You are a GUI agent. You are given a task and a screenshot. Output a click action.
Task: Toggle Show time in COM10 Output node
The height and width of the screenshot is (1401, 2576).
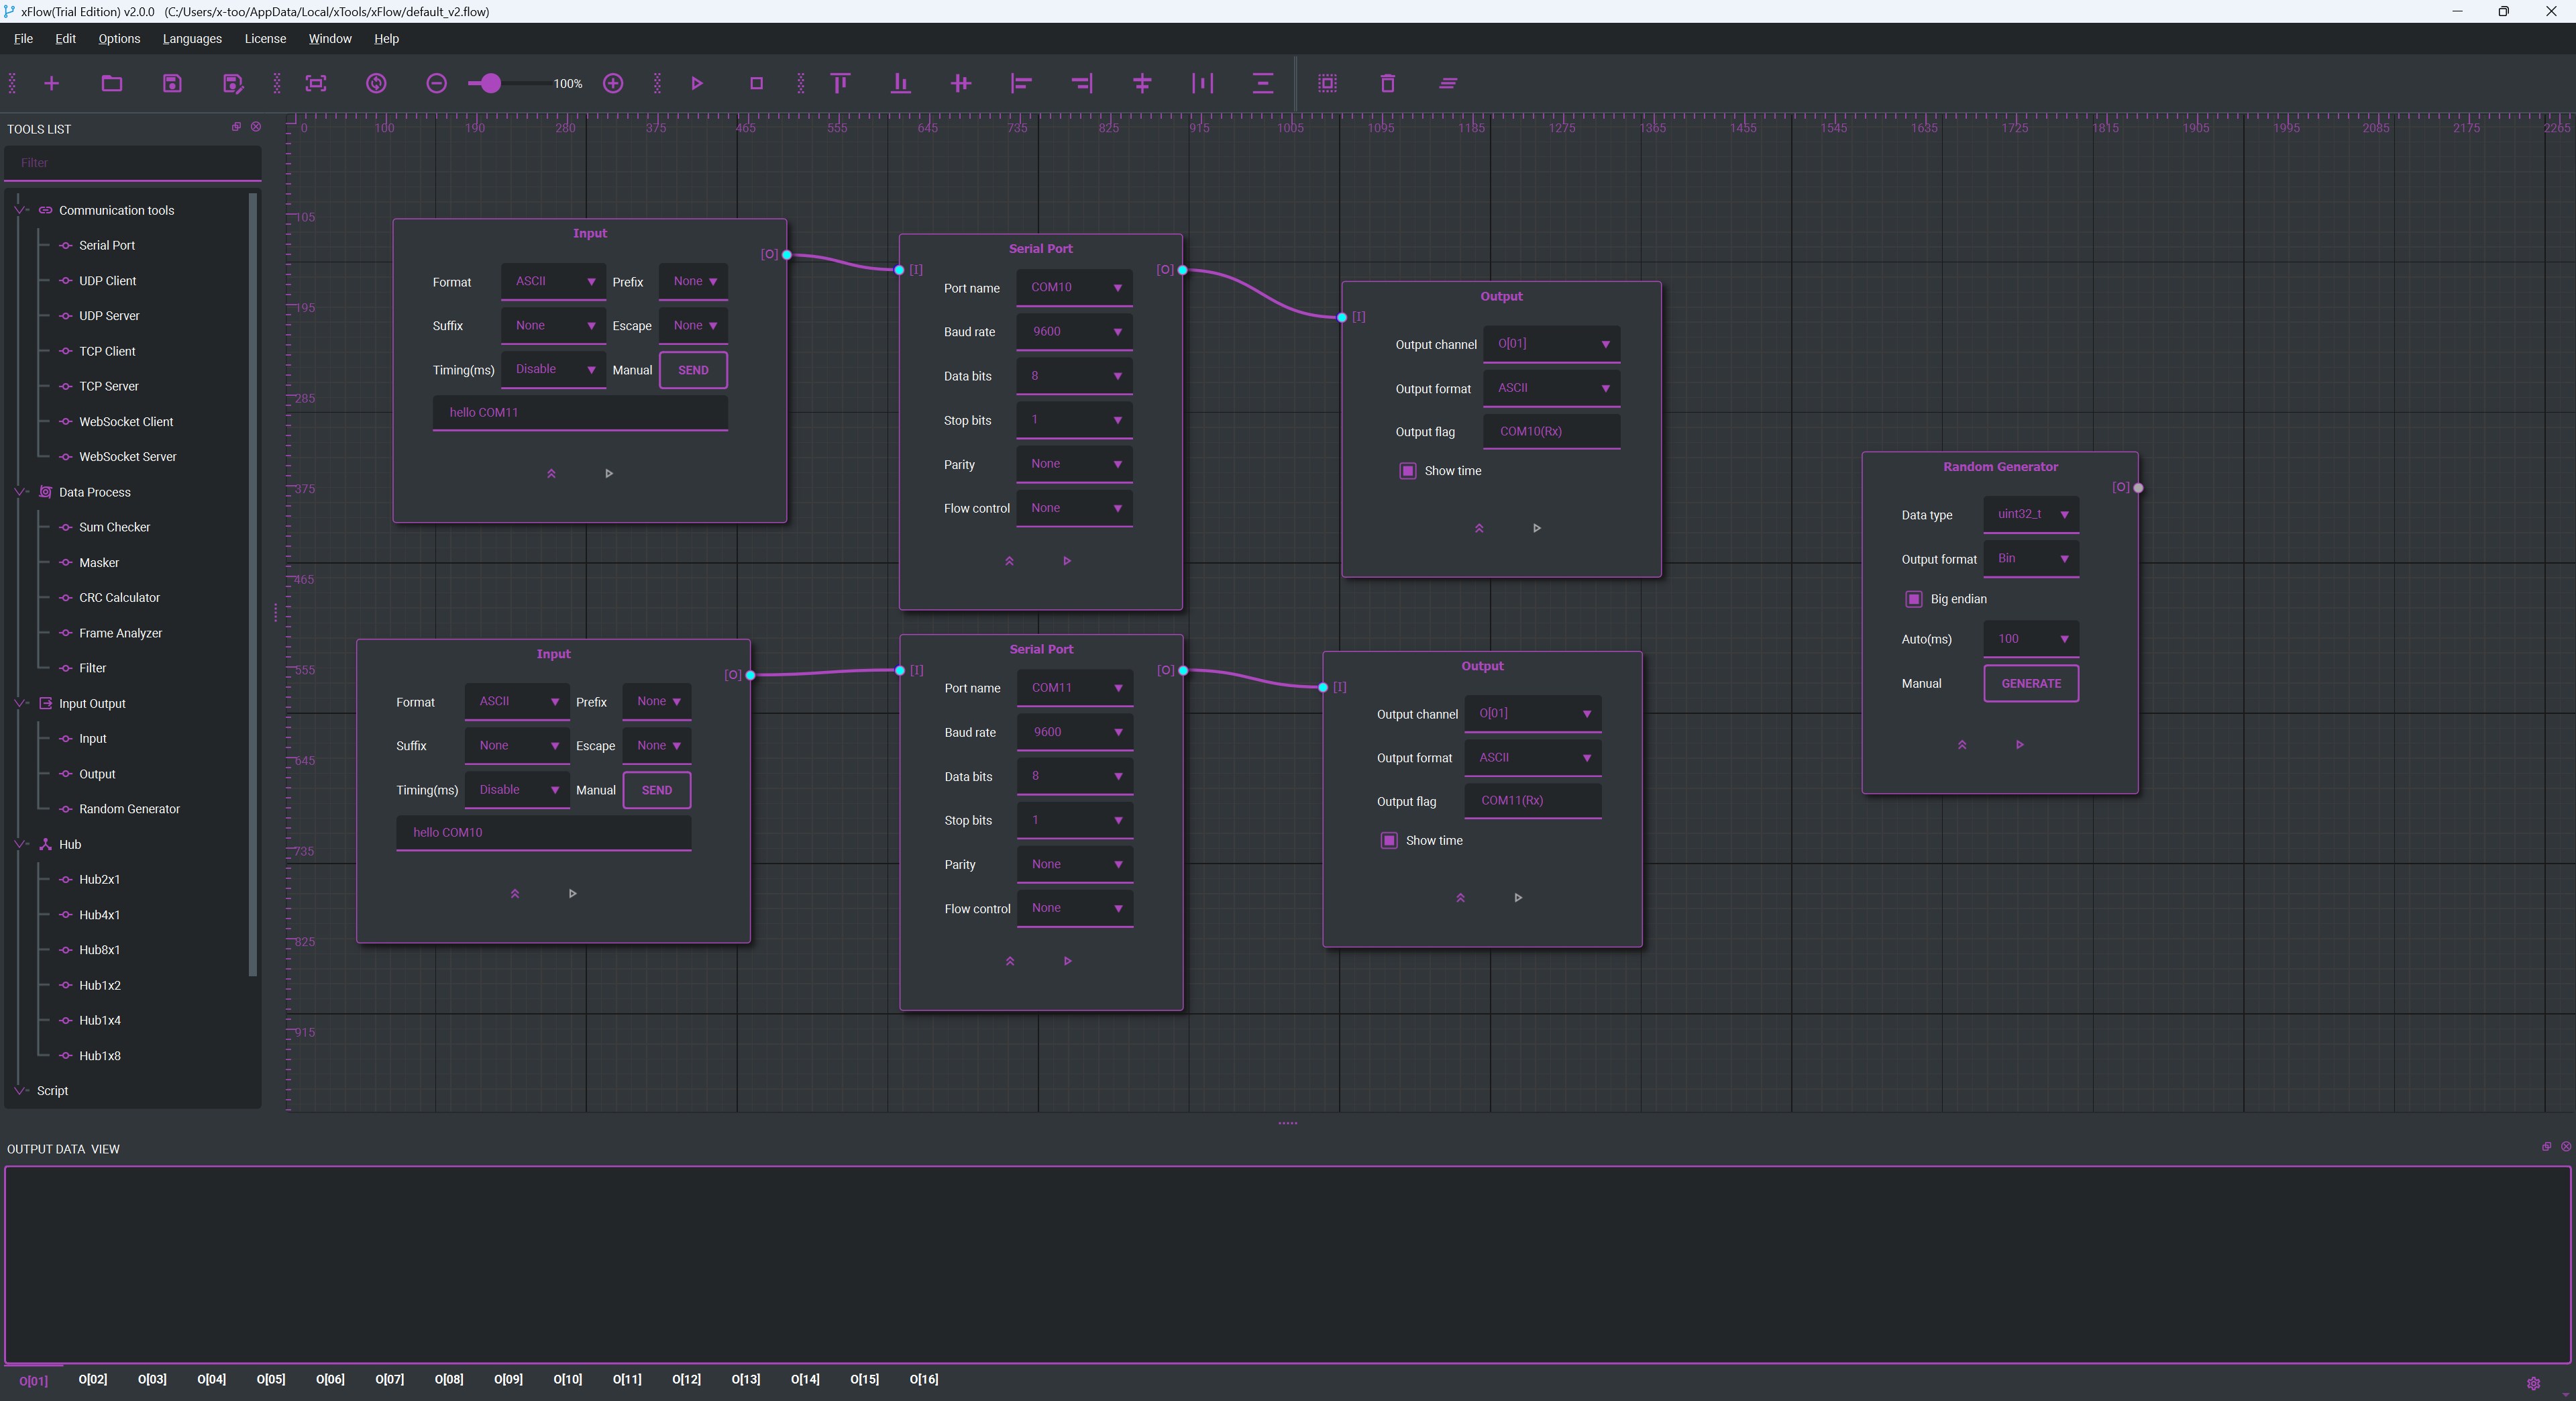1408,471
